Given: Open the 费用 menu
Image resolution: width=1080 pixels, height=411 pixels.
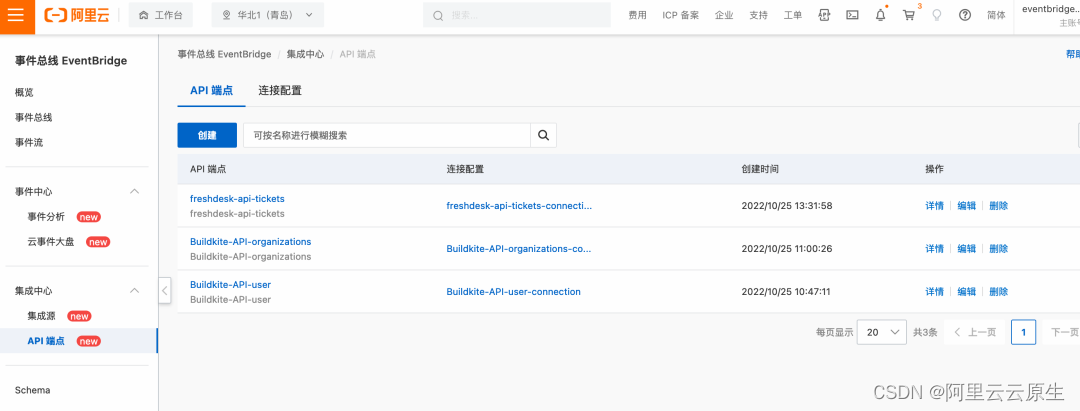Looking at the screenshot, I should point(638,15).
